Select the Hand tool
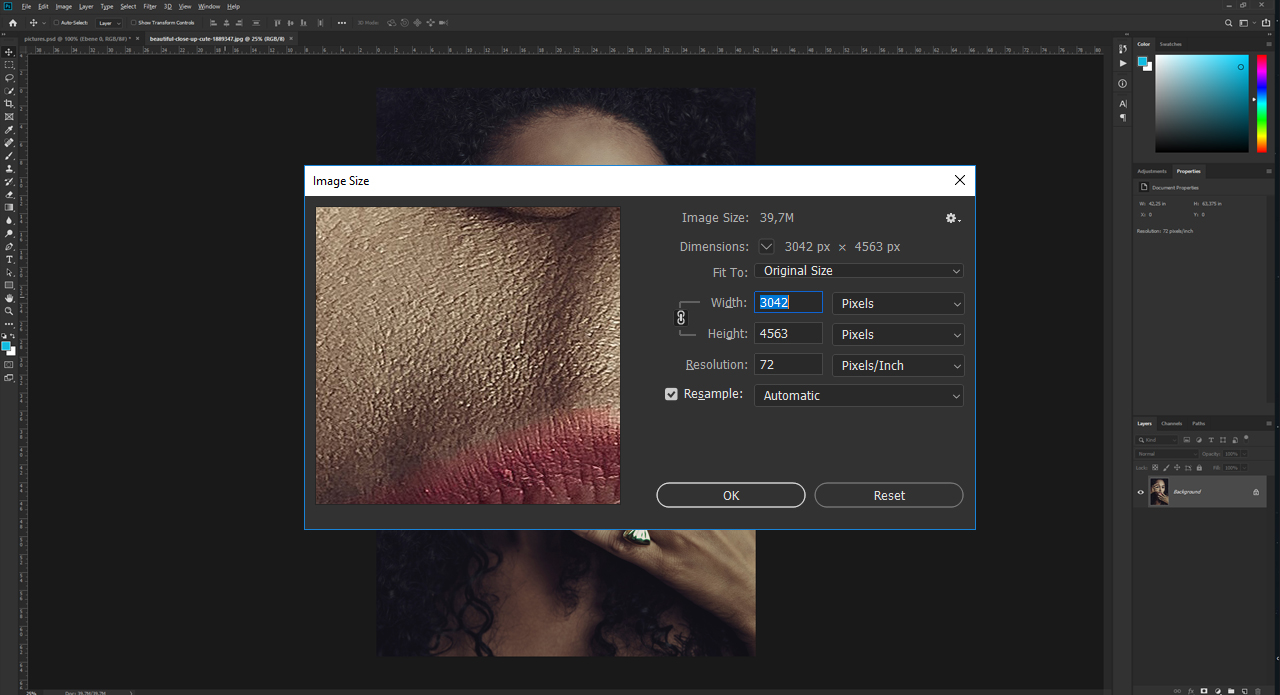Image resolution: width=1280 pixels, height=695 pixels. [x=9, y=298]
